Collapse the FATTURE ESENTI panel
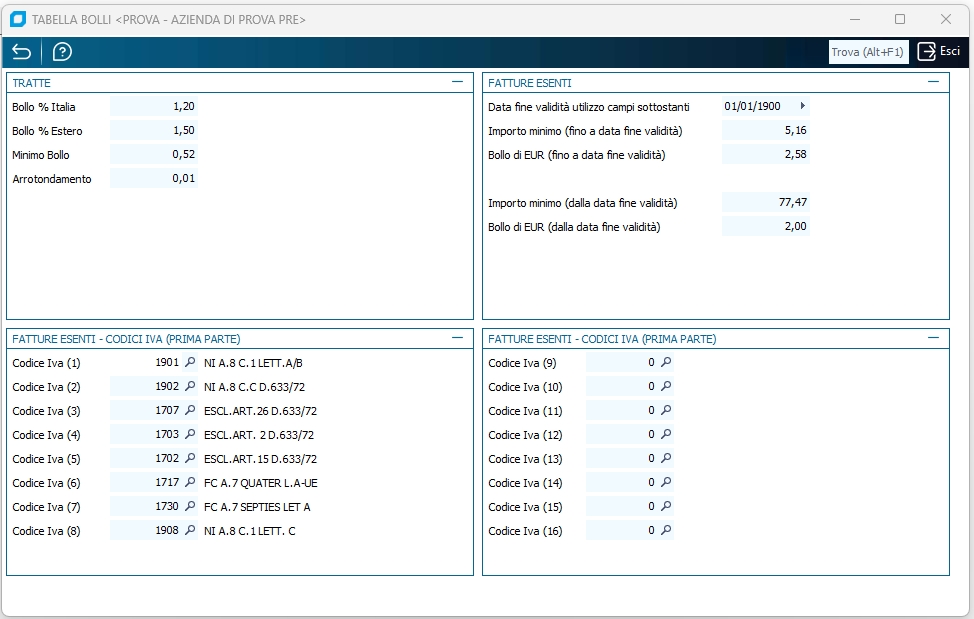Screen dimensions: 974x619 click(933, 82)
